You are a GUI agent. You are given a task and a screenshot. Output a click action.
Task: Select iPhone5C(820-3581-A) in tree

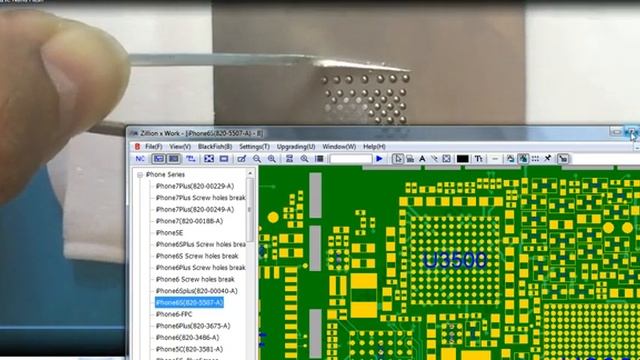click(x=189, y=349)
